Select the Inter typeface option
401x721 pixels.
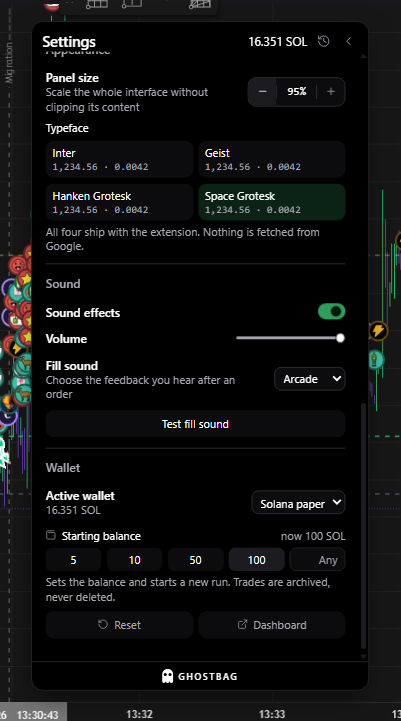point(120,159)
